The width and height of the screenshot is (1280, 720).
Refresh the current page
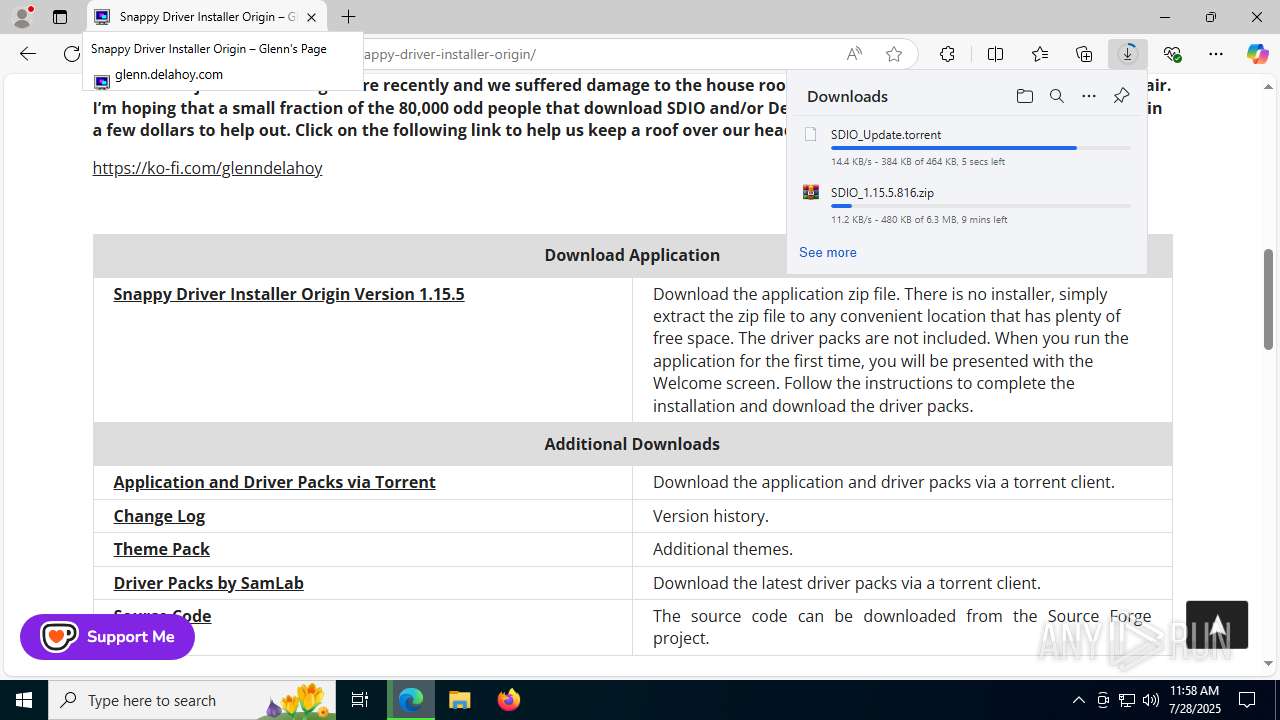click(x=72, y=54)
